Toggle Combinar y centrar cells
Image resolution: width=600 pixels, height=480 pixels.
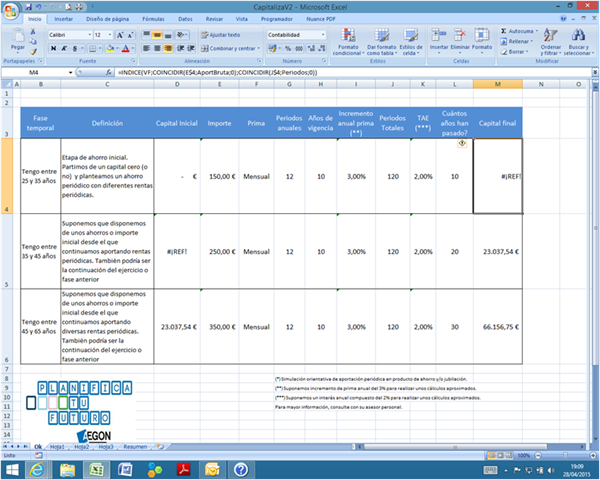pyautogui.click(x=228, y=47)
